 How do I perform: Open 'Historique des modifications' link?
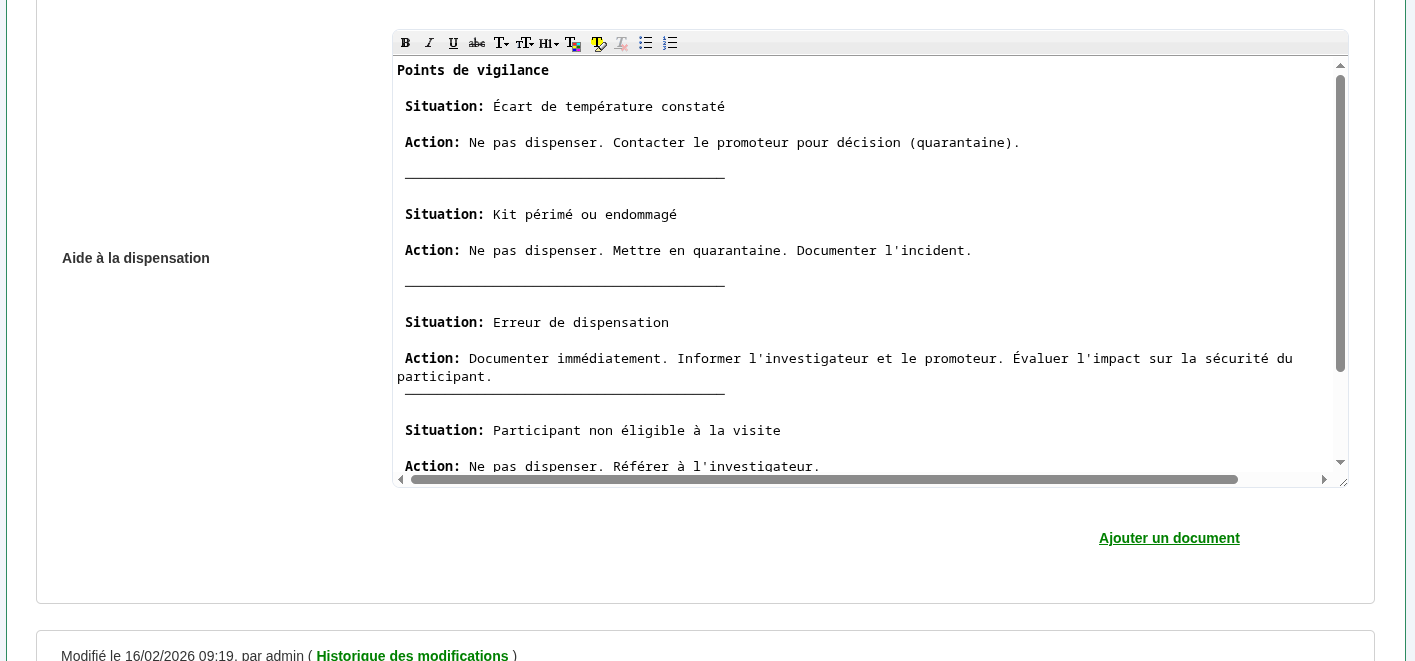click(412, 655)
